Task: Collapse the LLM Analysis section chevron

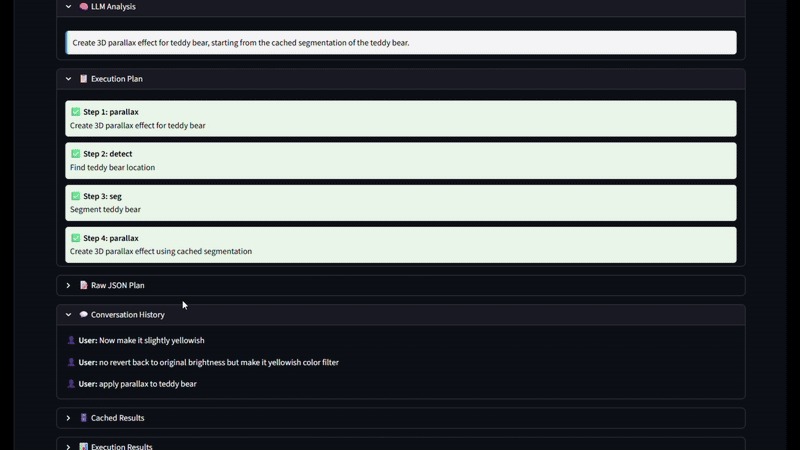Action: coord(68,7)
